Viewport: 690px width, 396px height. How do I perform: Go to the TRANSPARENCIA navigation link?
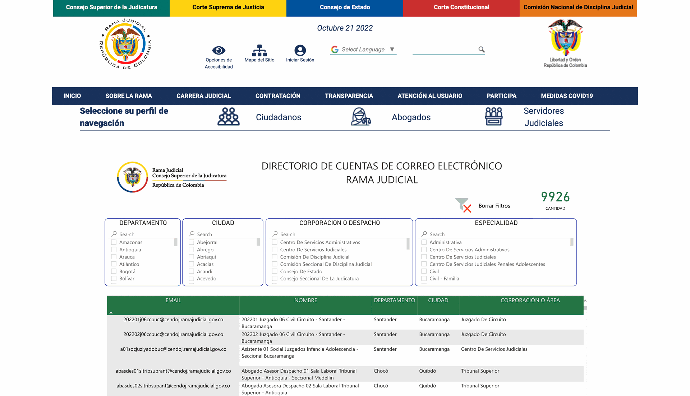pyautogui.click(x=349, y=96)
